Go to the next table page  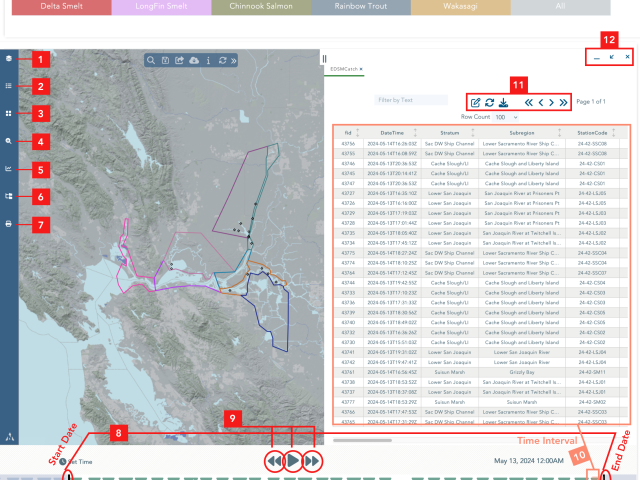(551, 102)
